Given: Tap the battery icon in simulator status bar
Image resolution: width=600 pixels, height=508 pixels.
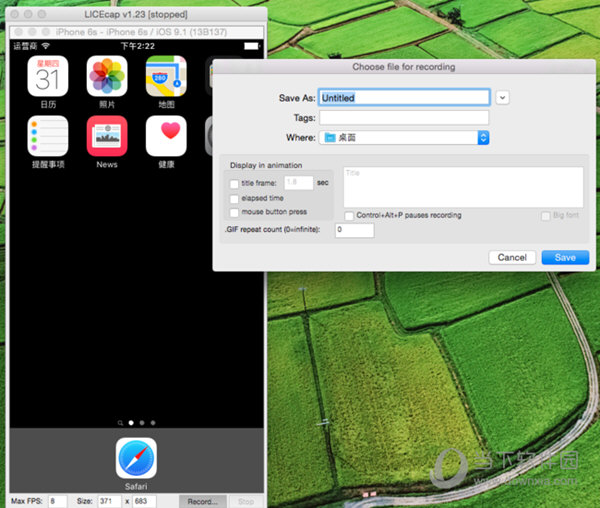Looking at the screenshot, I should click(x=252, y=46).
